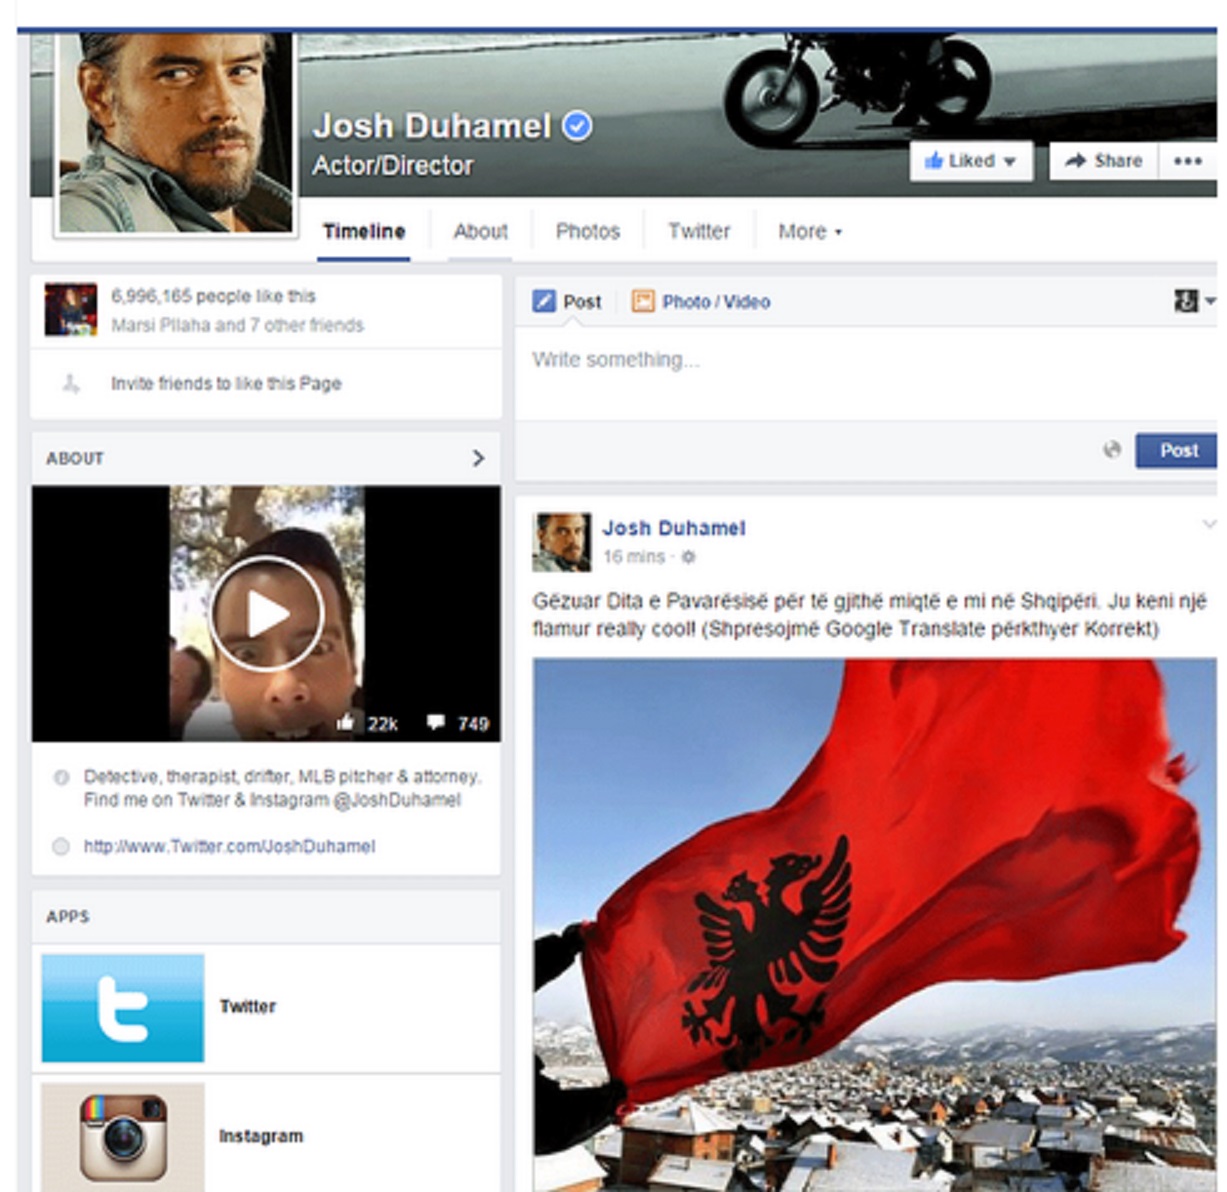
Task: Open the Twitter.com/JoshDuhamel link
Action: click(229, 846)
